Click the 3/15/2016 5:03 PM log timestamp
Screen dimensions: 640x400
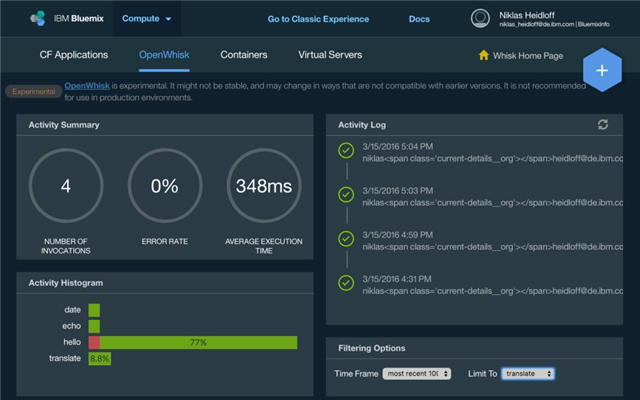click(398, 191)
